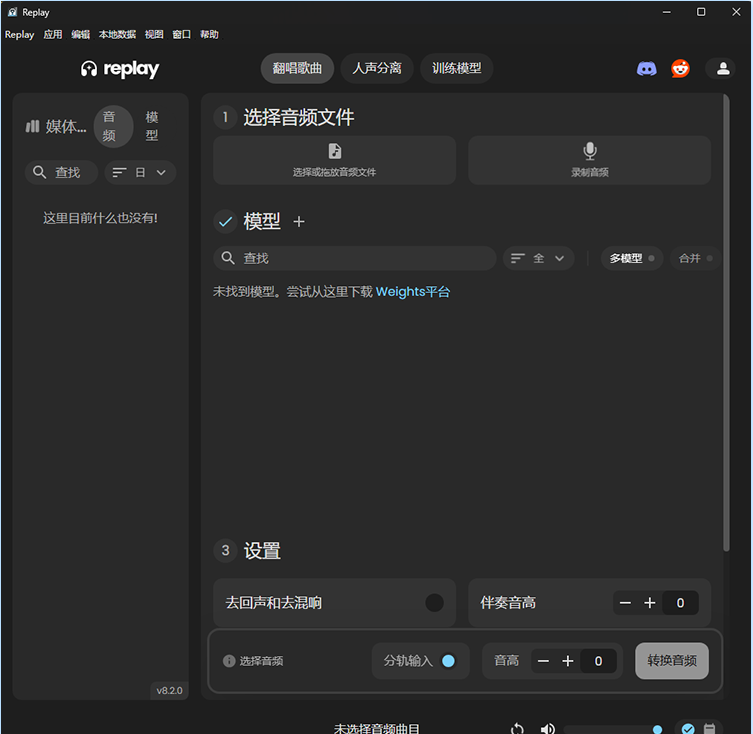Toggle the 去回声和去混响 switch
753x734 pixels.
tap(434, 603)
